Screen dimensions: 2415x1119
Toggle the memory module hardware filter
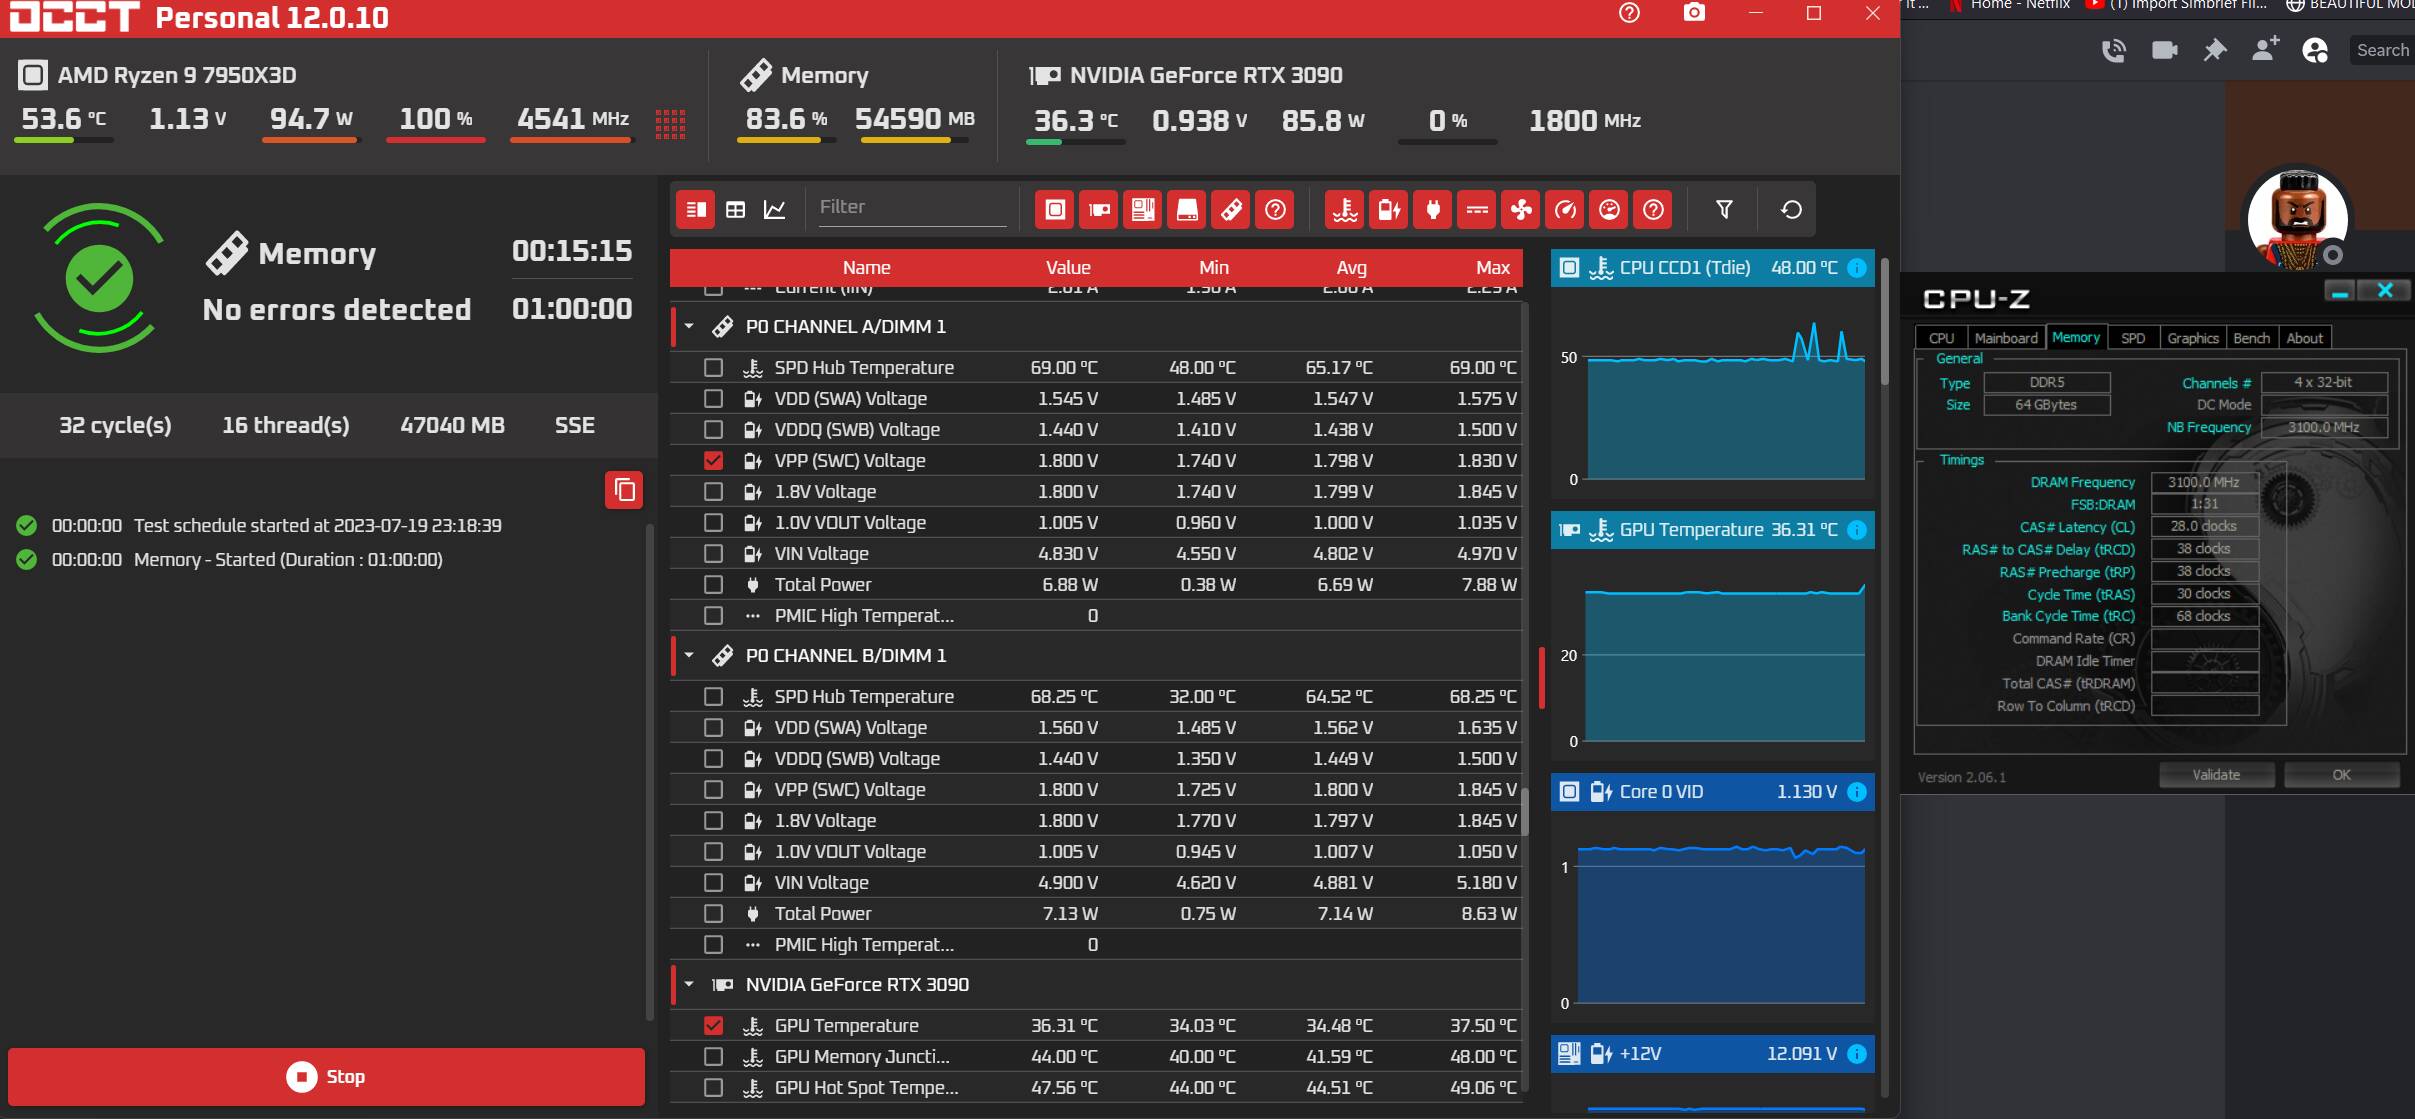point(1231,209)
